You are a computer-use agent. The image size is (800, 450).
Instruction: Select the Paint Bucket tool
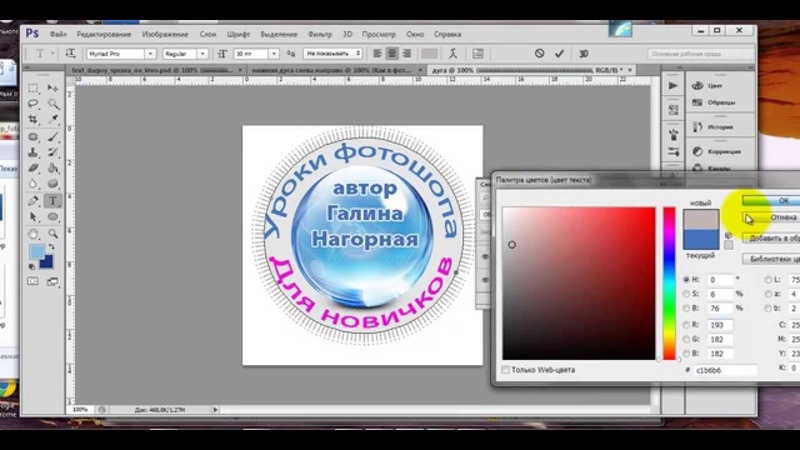[x=53, y=168]
